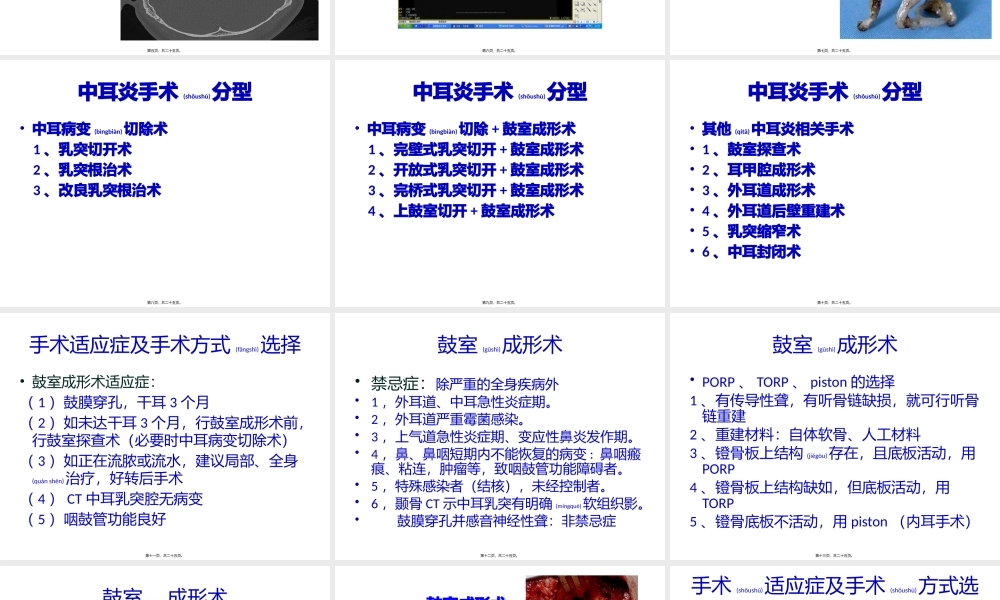The image size is (1000, 600).
Task: Click the first 中耳炎手术分型 slide title
Action: (x=164, y=92)
